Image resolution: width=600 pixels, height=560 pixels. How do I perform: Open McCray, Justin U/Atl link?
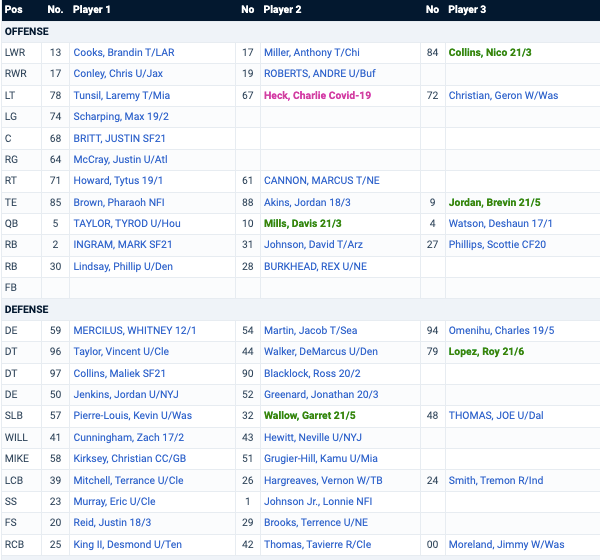pos(120,159)
